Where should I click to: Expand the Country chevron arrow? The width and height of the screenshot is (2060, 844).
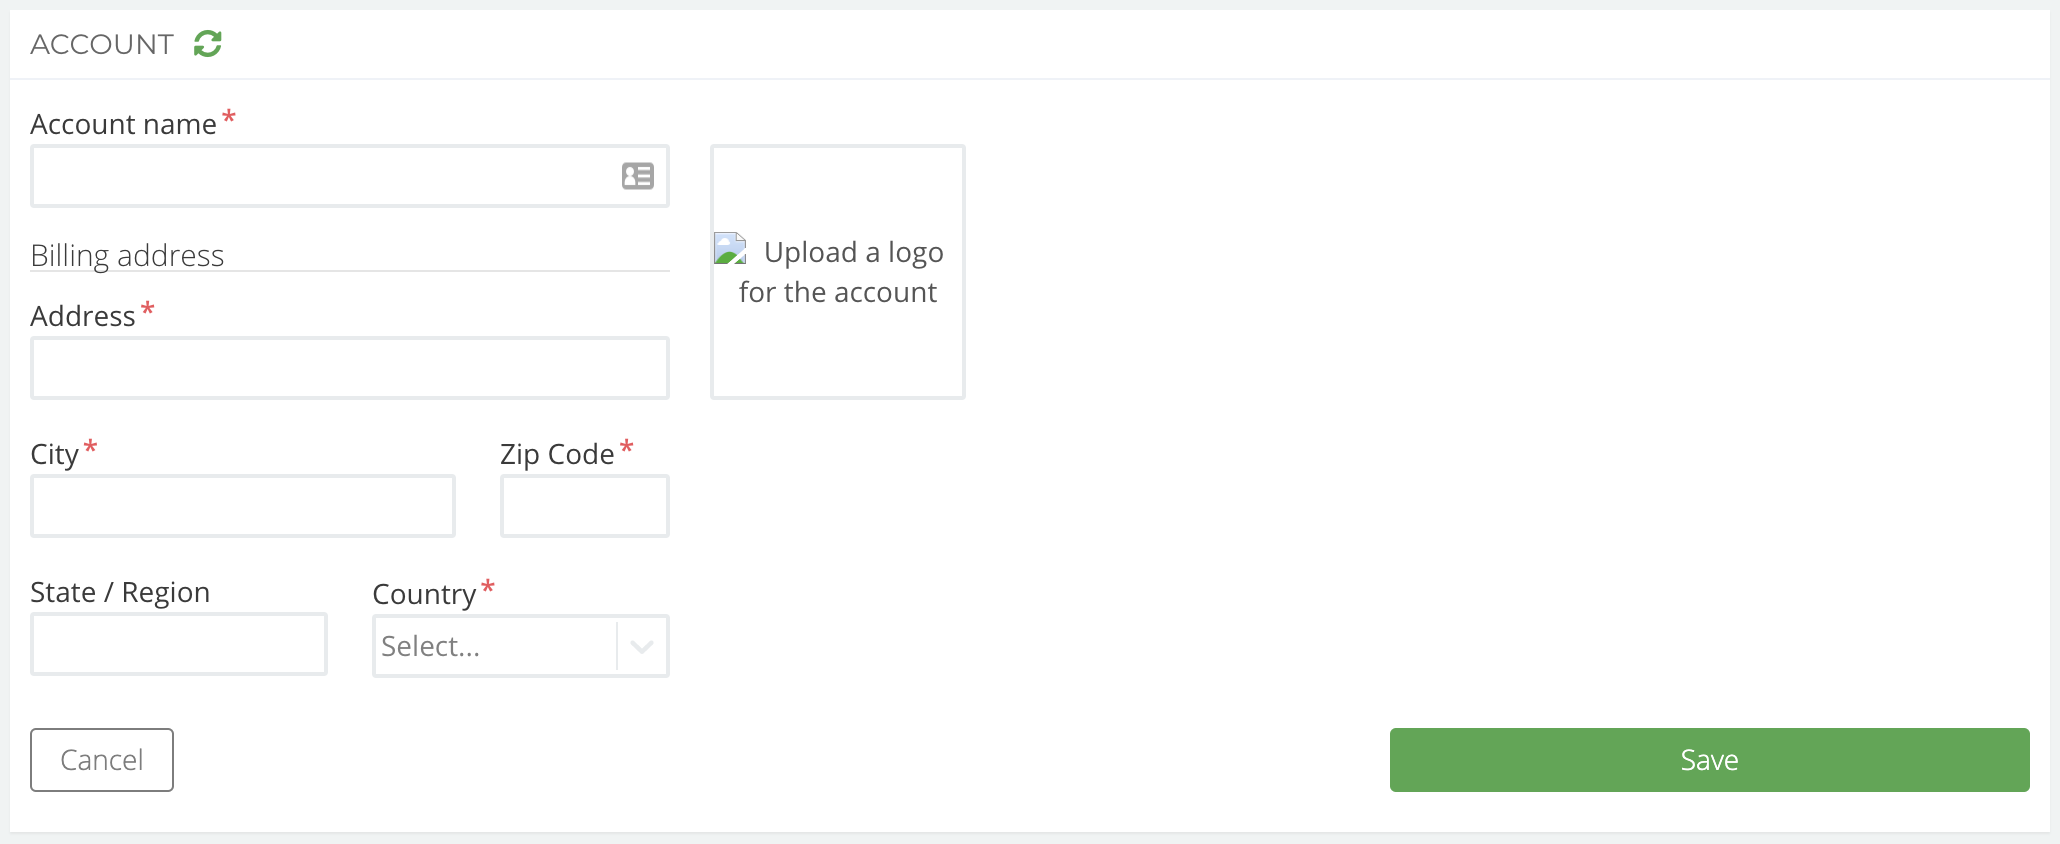pyautogui.click(x=642, y=646)
